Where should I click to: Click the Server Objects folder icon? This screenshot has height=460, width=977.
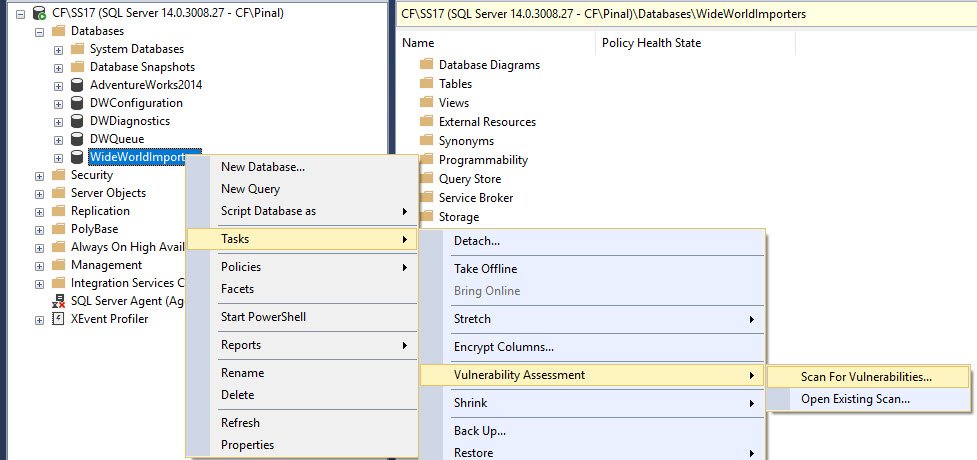pos(58,193)
